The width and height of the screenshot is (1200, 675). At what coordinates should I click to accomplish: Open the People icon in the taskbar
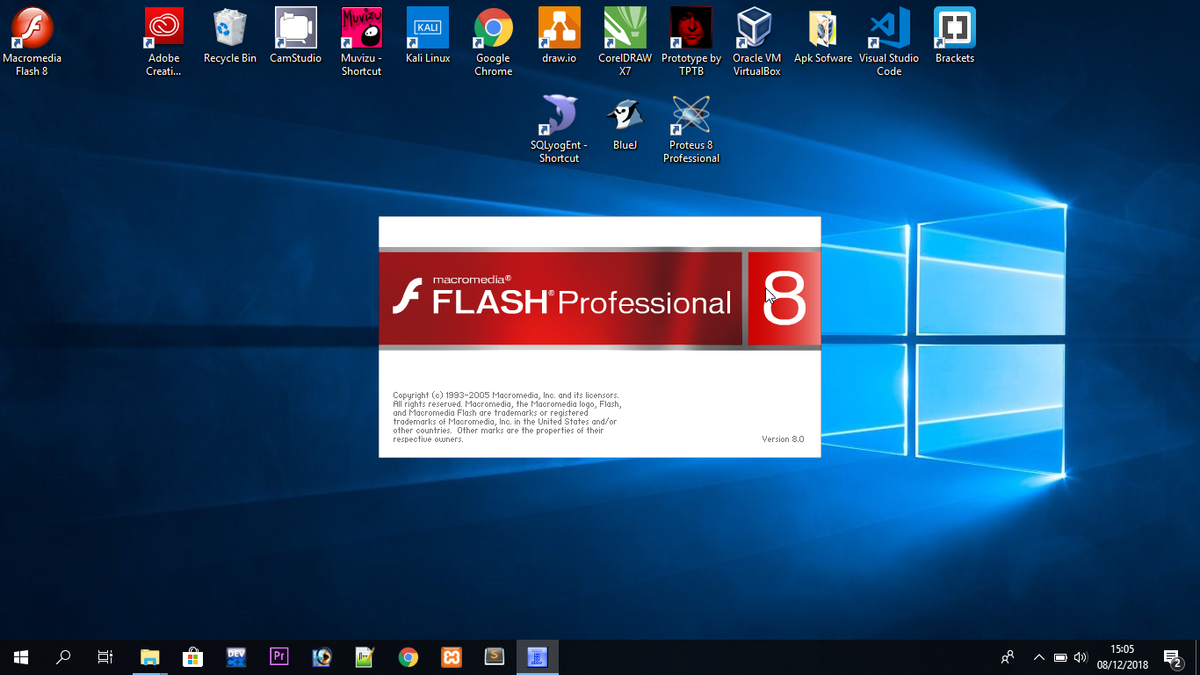click(1008, 657)
